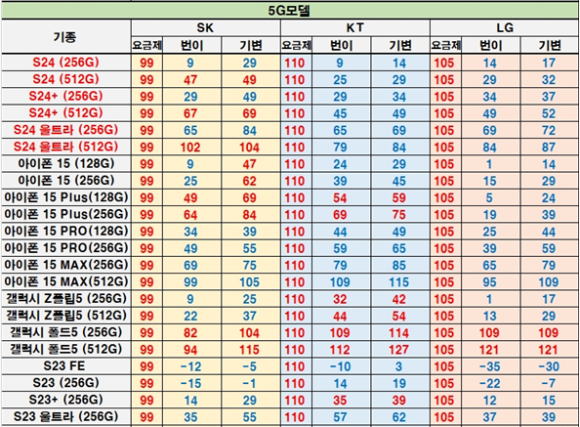Screen dimensions: 580x427
Task: Select the SK 요금제 sub-header cell
Action: point(147,45)
